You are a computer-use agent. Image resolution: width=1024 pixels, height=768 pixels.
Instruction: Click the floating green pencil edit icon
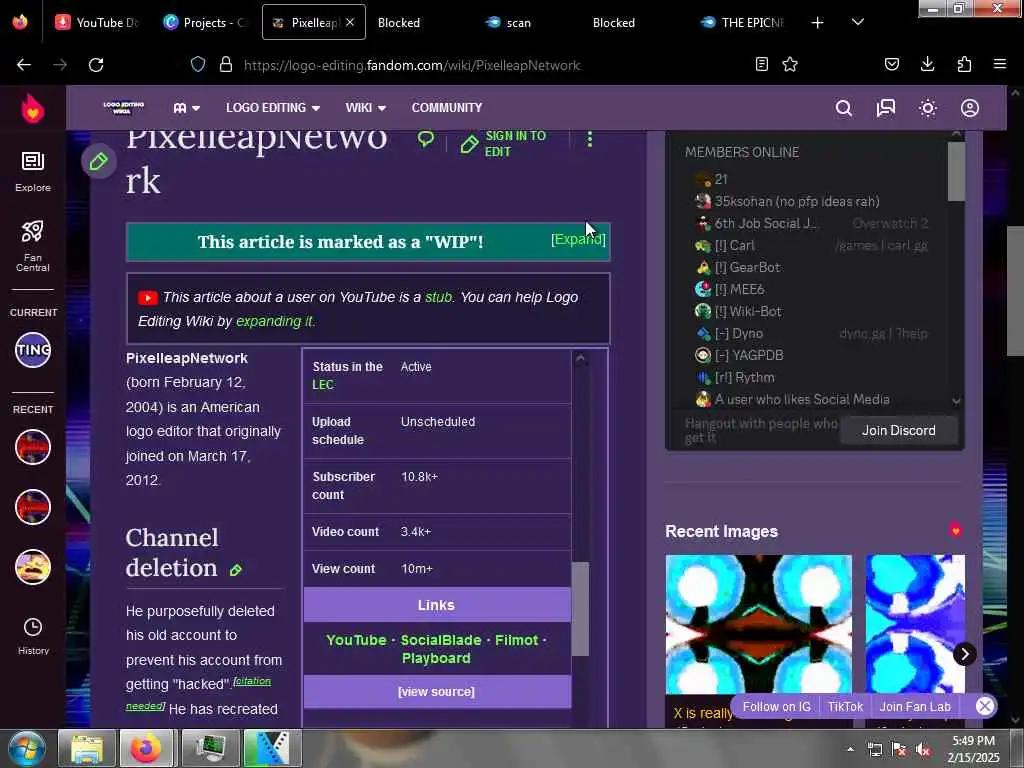pyautogui.click(x=99, y=161)
